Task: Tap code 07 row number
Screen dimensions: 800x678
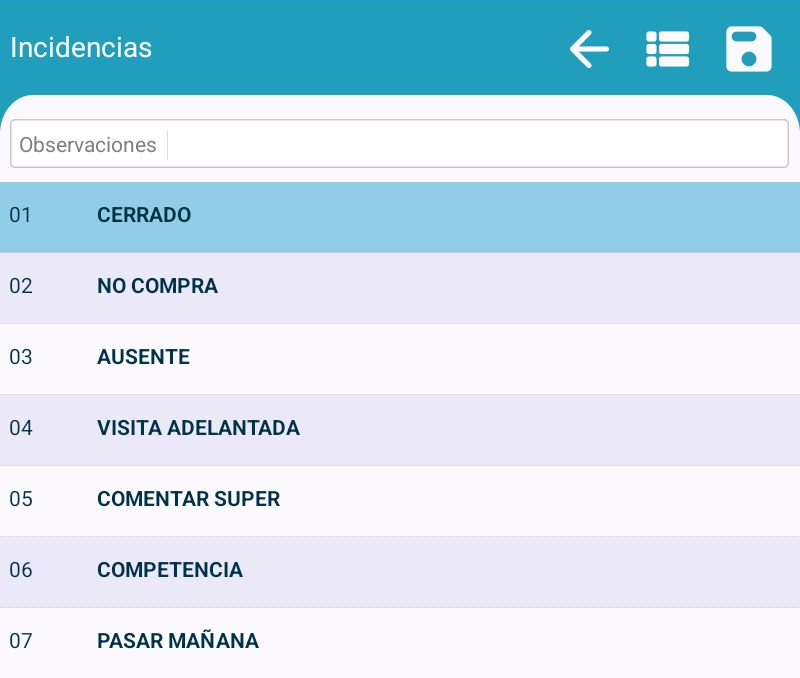Action: [x=21, y=641]
